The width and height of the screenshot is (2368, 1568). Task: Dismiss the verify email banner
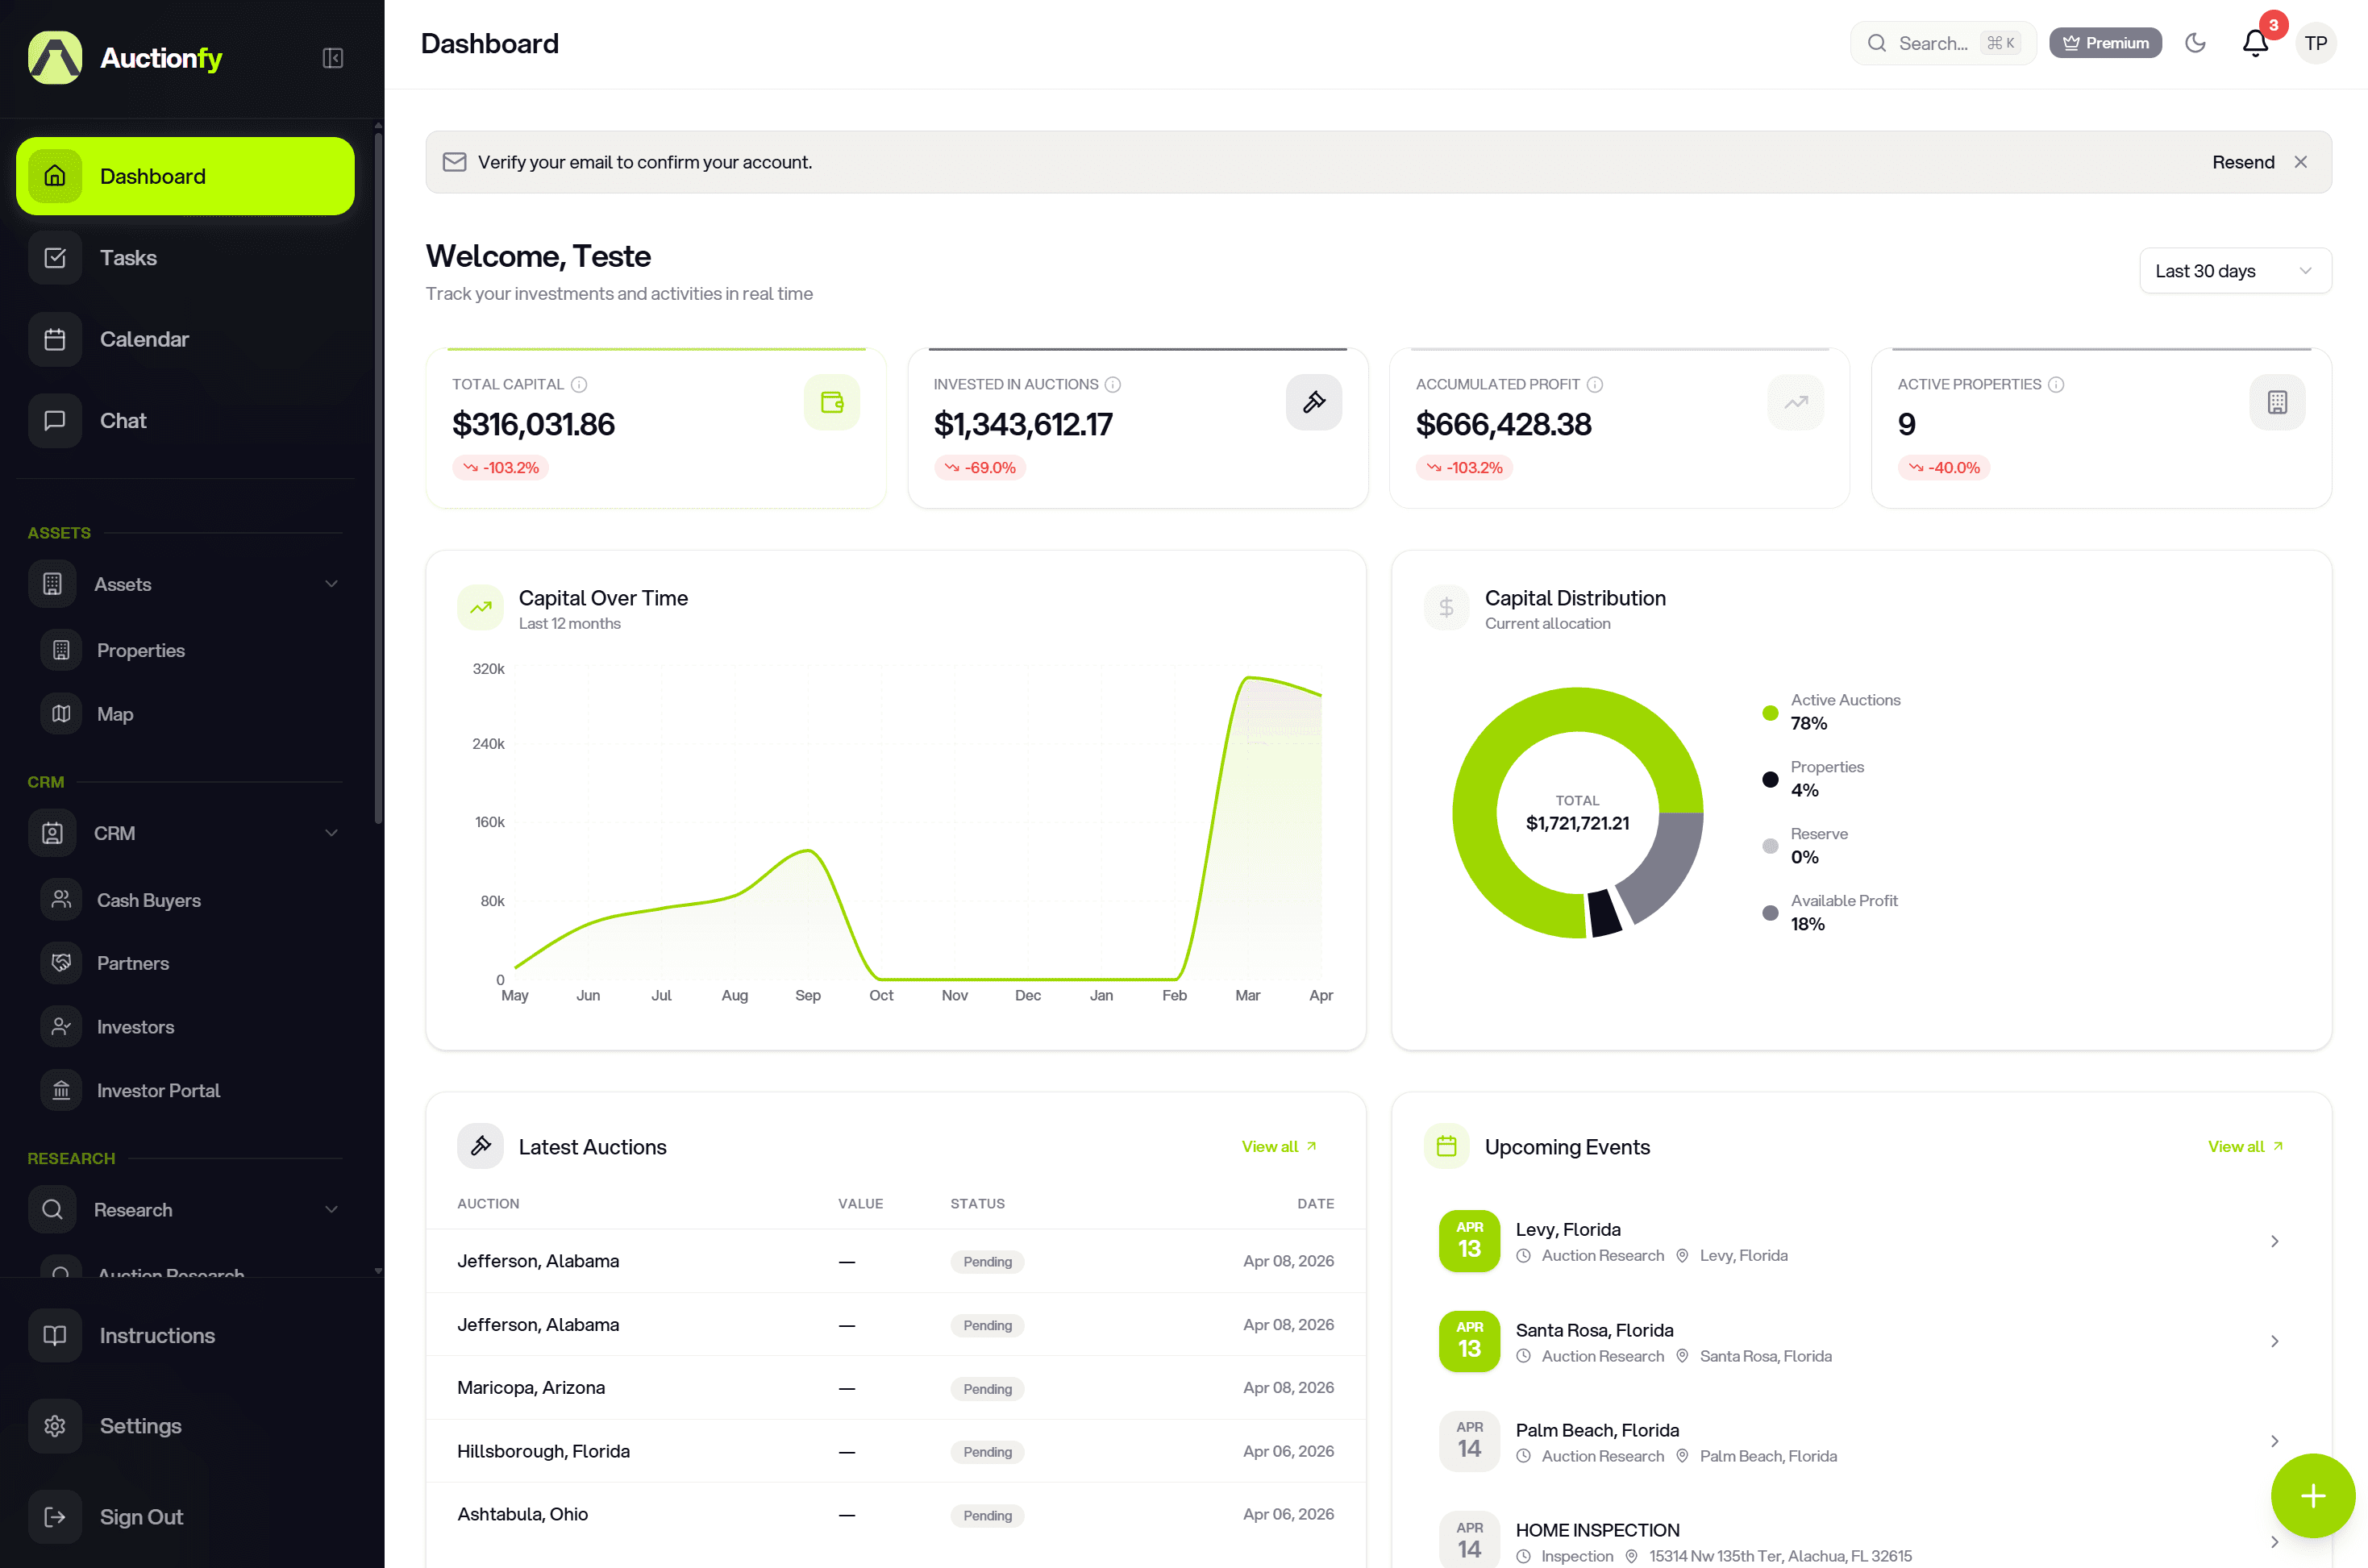click(2300, 162)
